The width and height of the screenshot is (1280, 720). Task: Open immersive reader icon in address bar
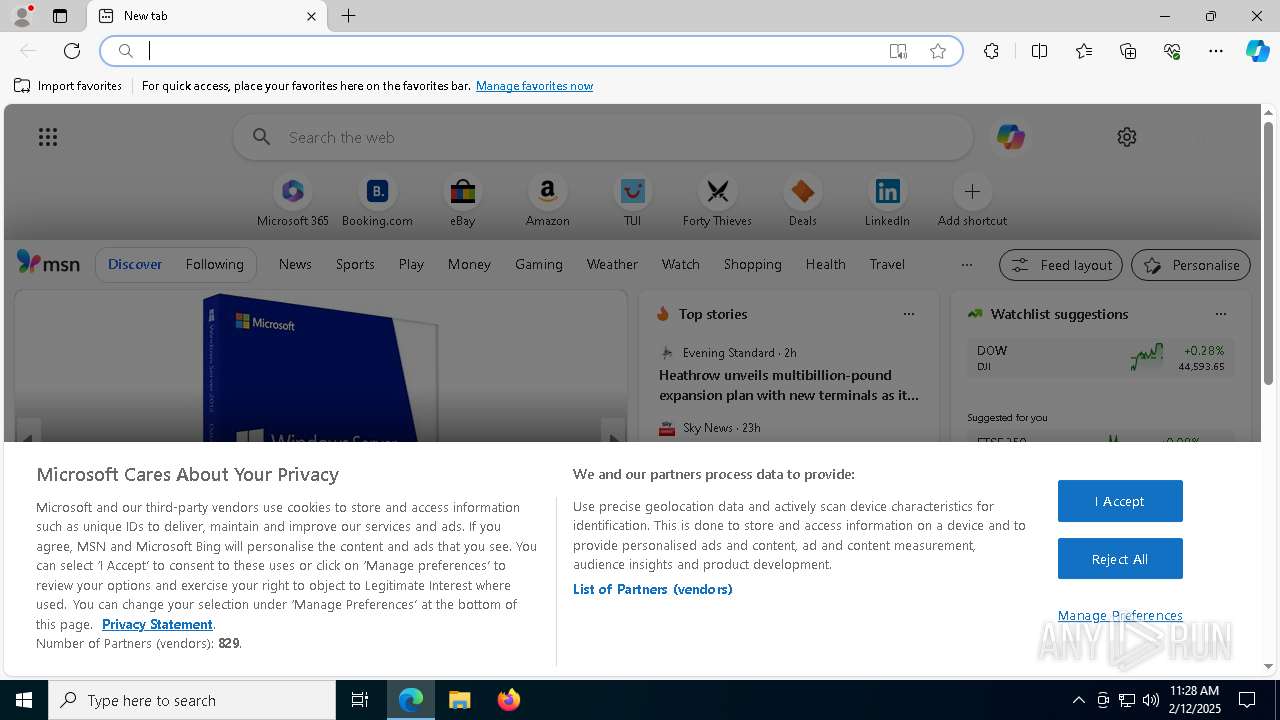point(898,51)
